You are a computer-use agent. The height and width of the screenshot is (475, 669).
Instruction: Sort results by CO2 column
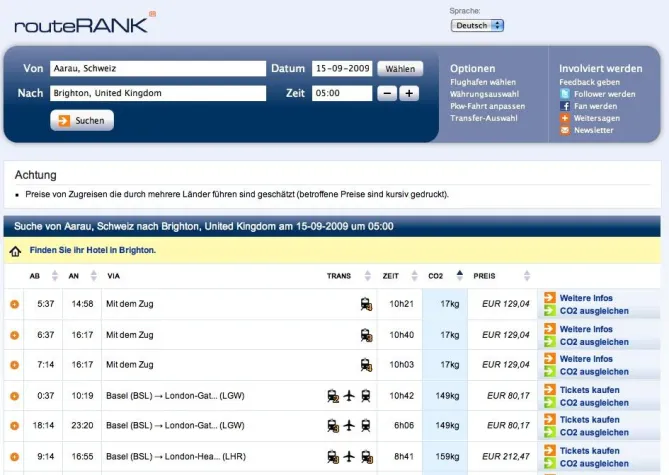click(436, 275)
